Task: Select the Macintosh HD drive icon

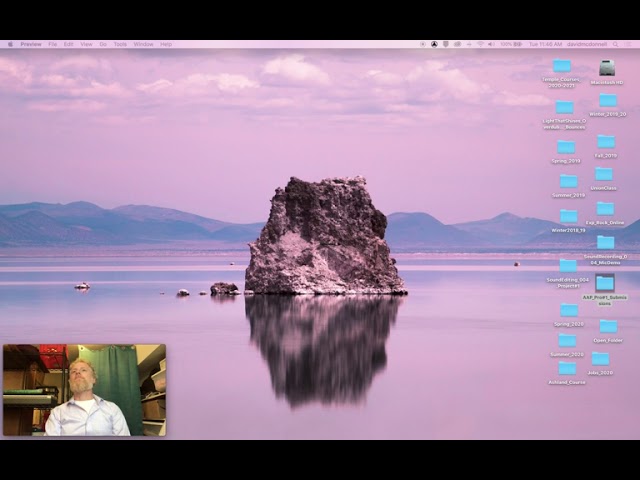Action: pyautogui.click(x=607, y=68)
